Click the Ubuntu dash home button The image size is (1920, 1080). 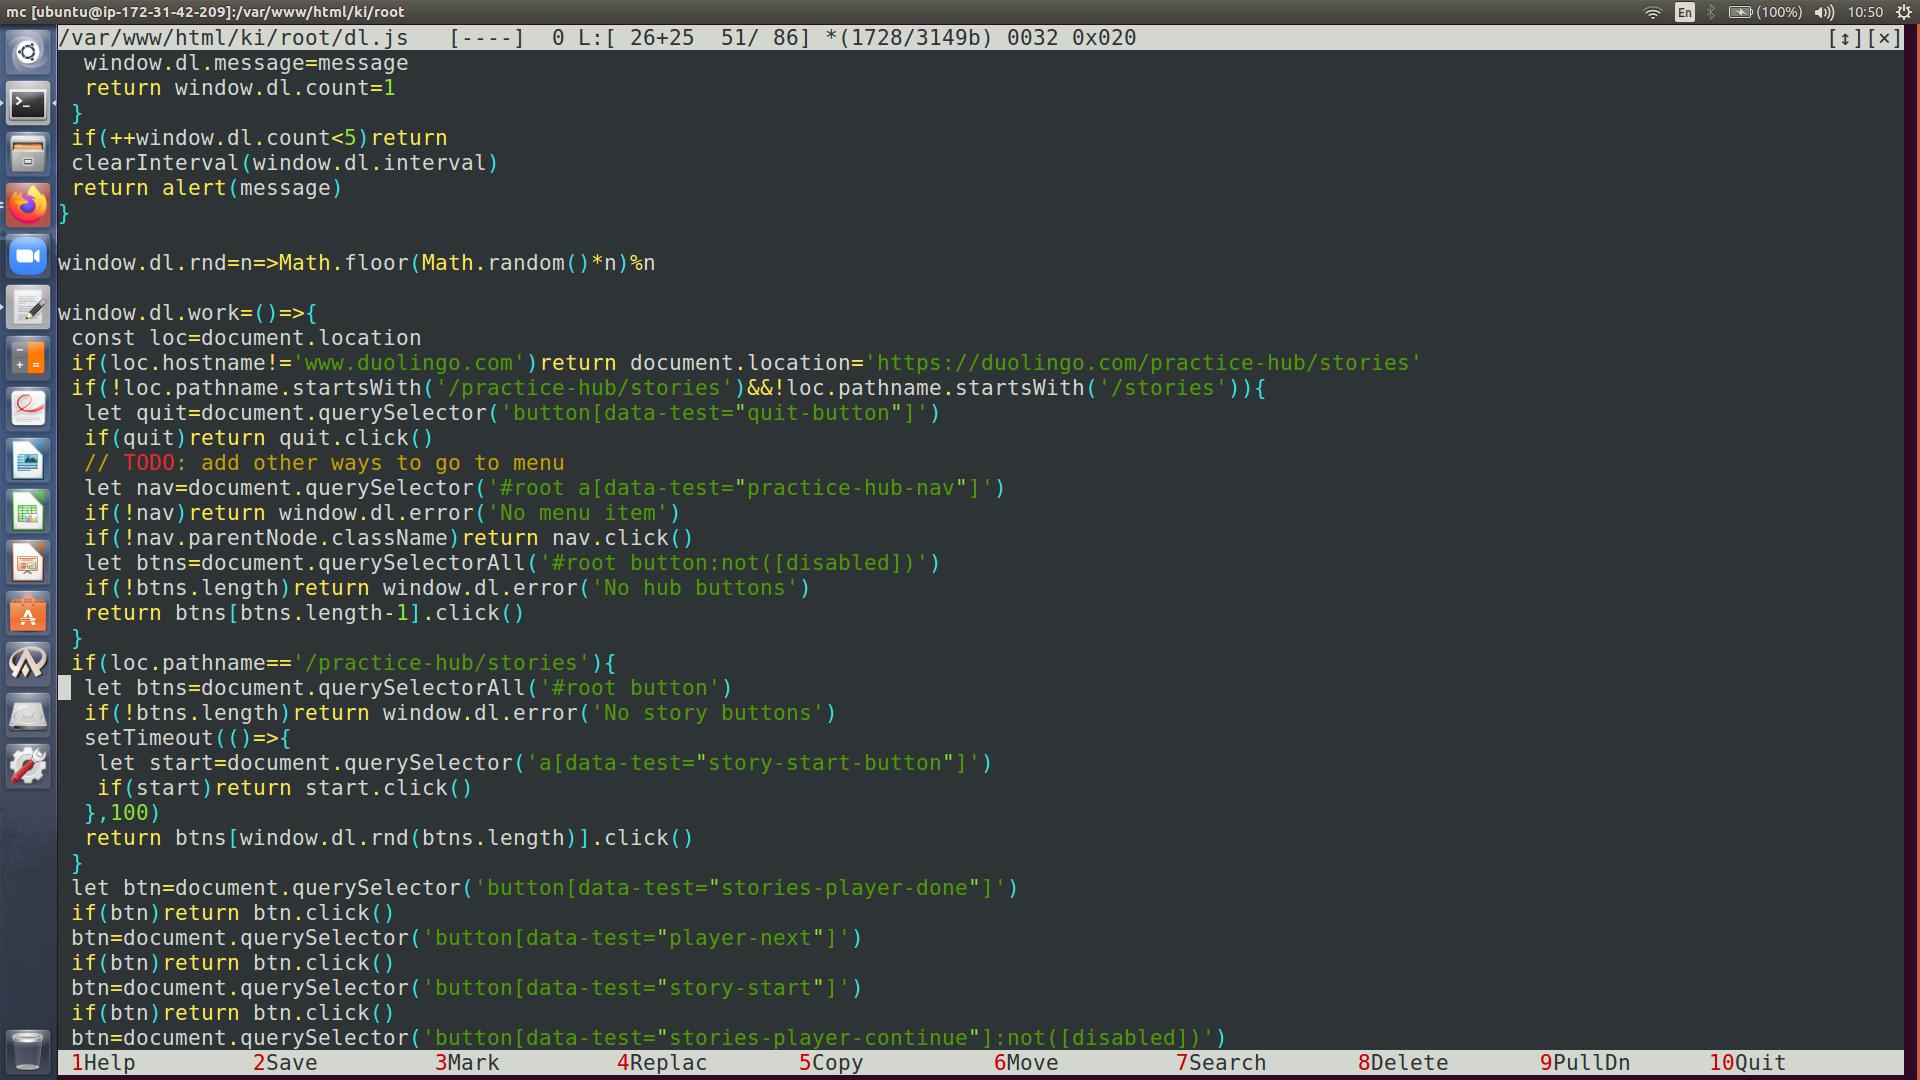click(28, 52)
